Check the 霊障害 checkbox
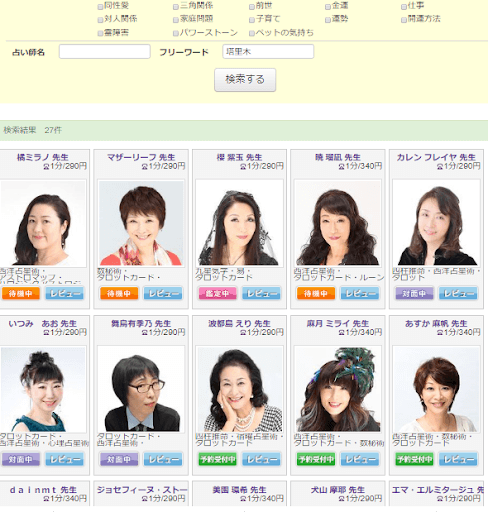 (100, 33)
